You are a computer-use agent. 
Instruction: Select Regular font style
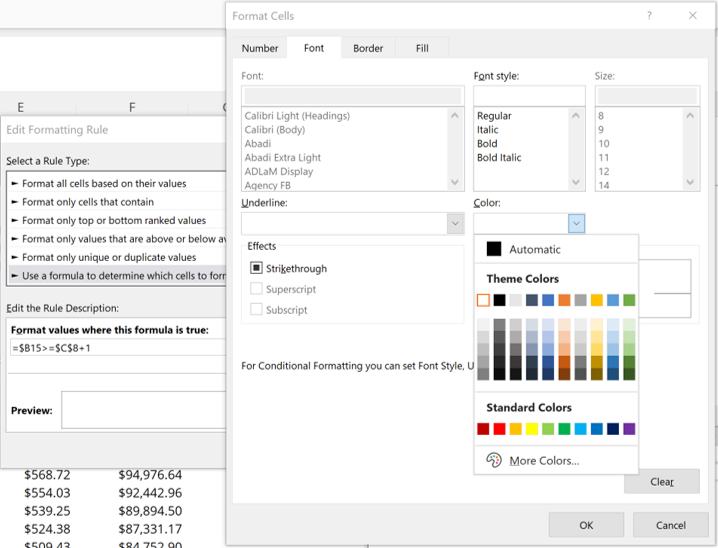coord(494,116)
